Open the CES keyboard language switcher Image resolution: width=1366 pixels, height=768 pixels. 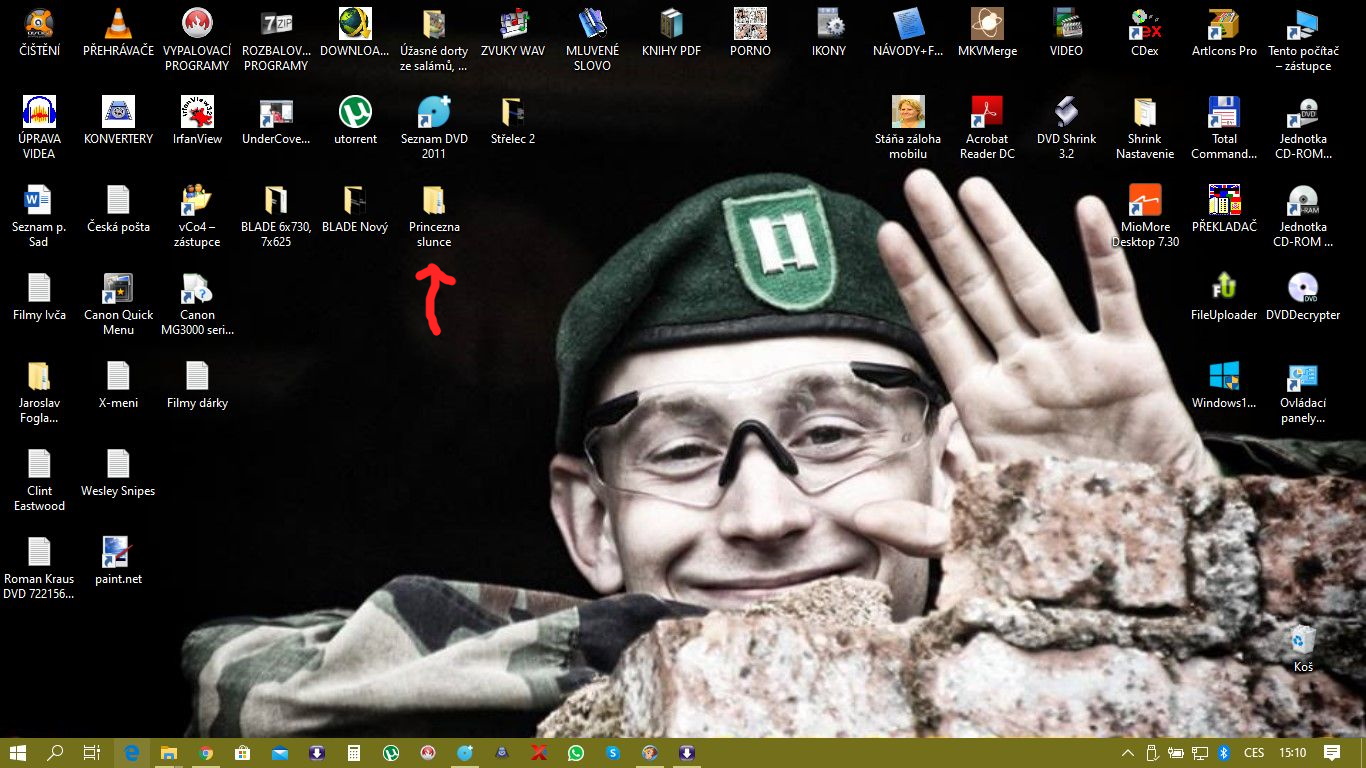coord(1253,753)
